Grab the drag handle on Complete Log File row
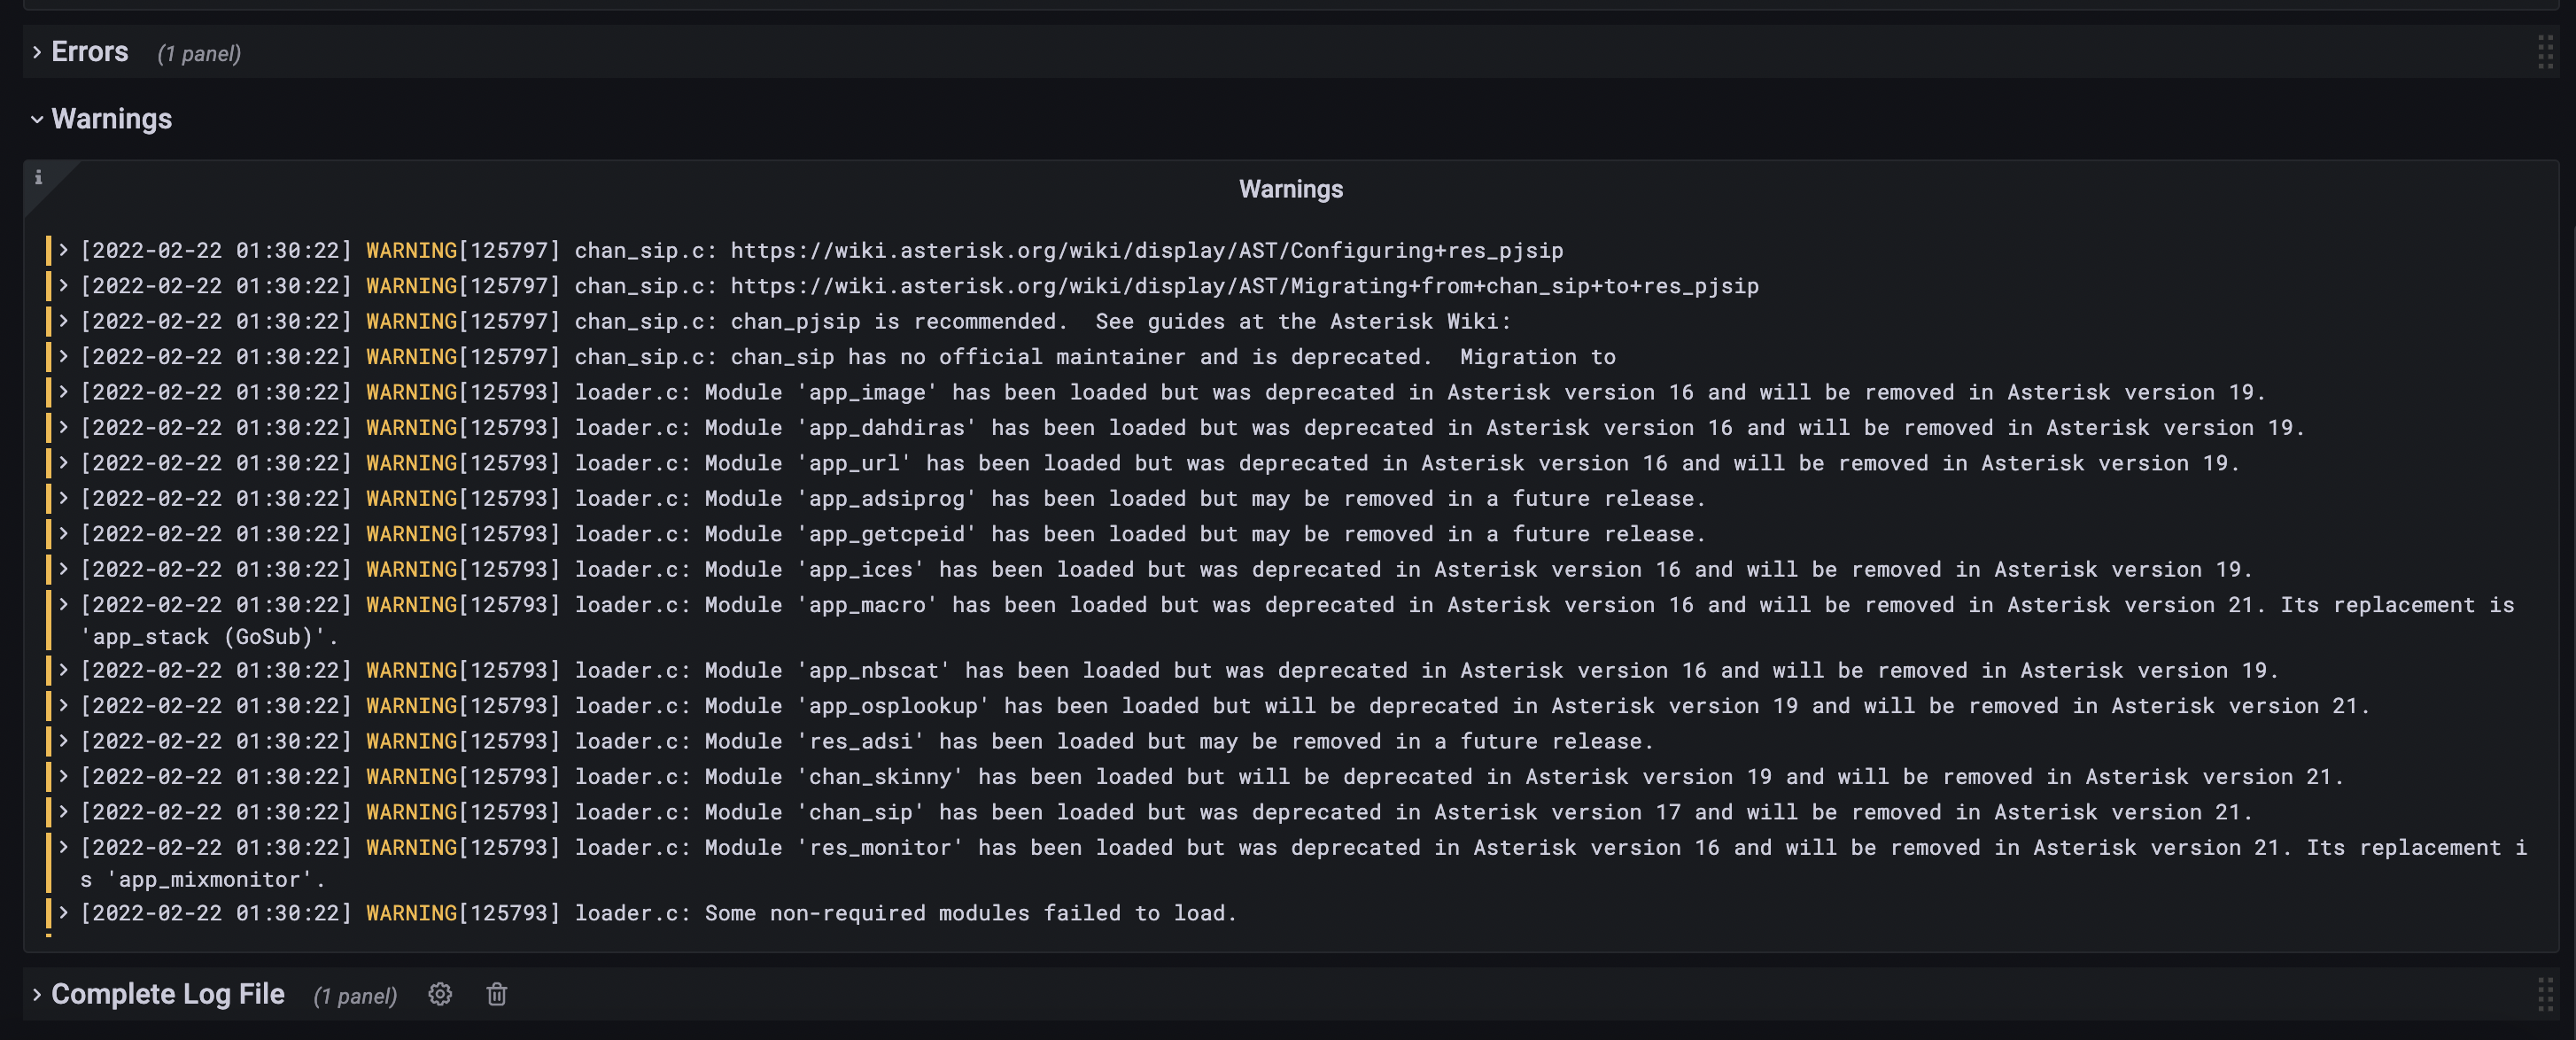2576x1040 pixels. click(2545, 994)
